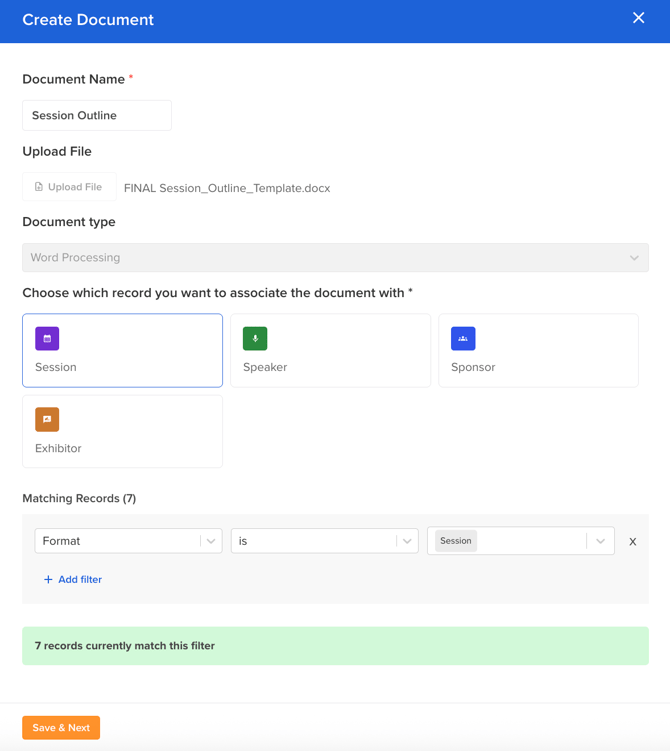Screen dimensions: 670x751
Task: Click the green Speaker microphone icon
Action: click(255, 339)
